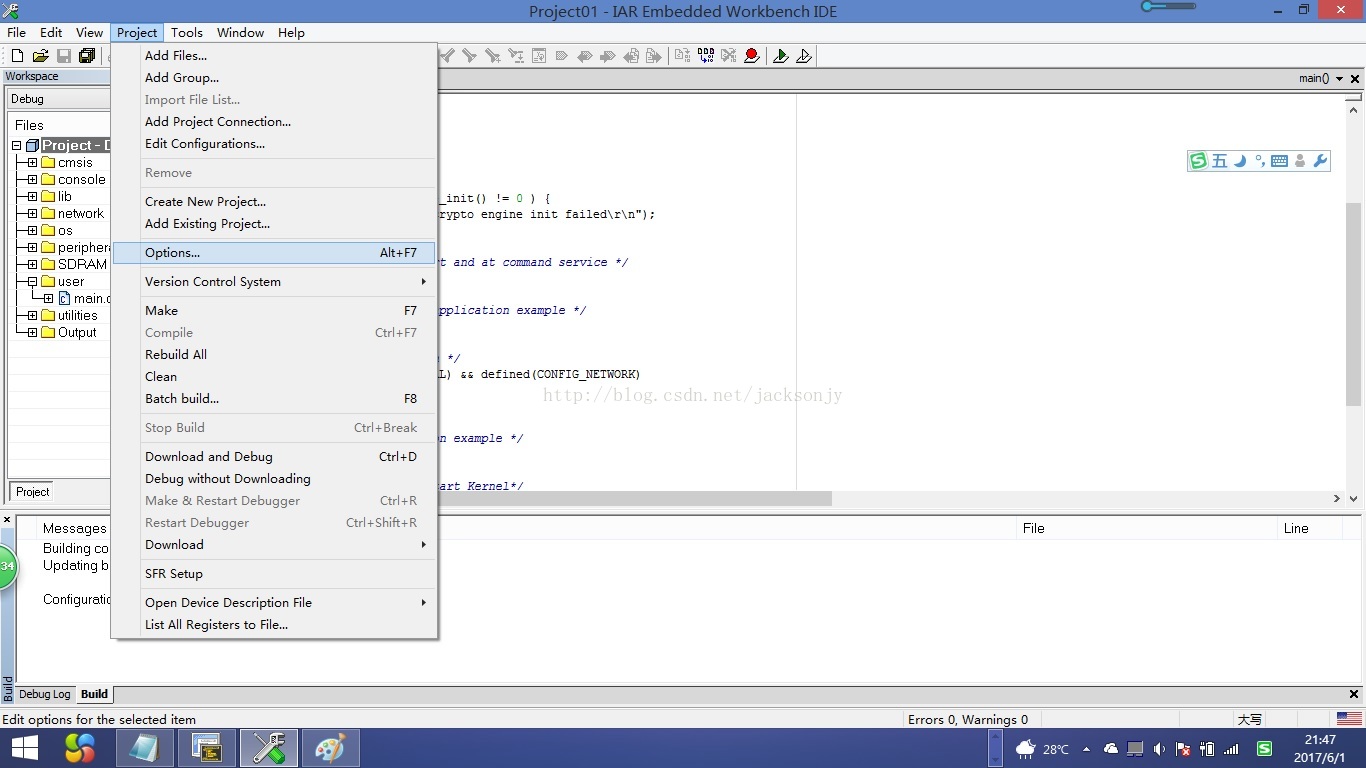Click the Windows Start button
Image resolution: width=1366 pixels, height=768 pixels.
[24, 748]
